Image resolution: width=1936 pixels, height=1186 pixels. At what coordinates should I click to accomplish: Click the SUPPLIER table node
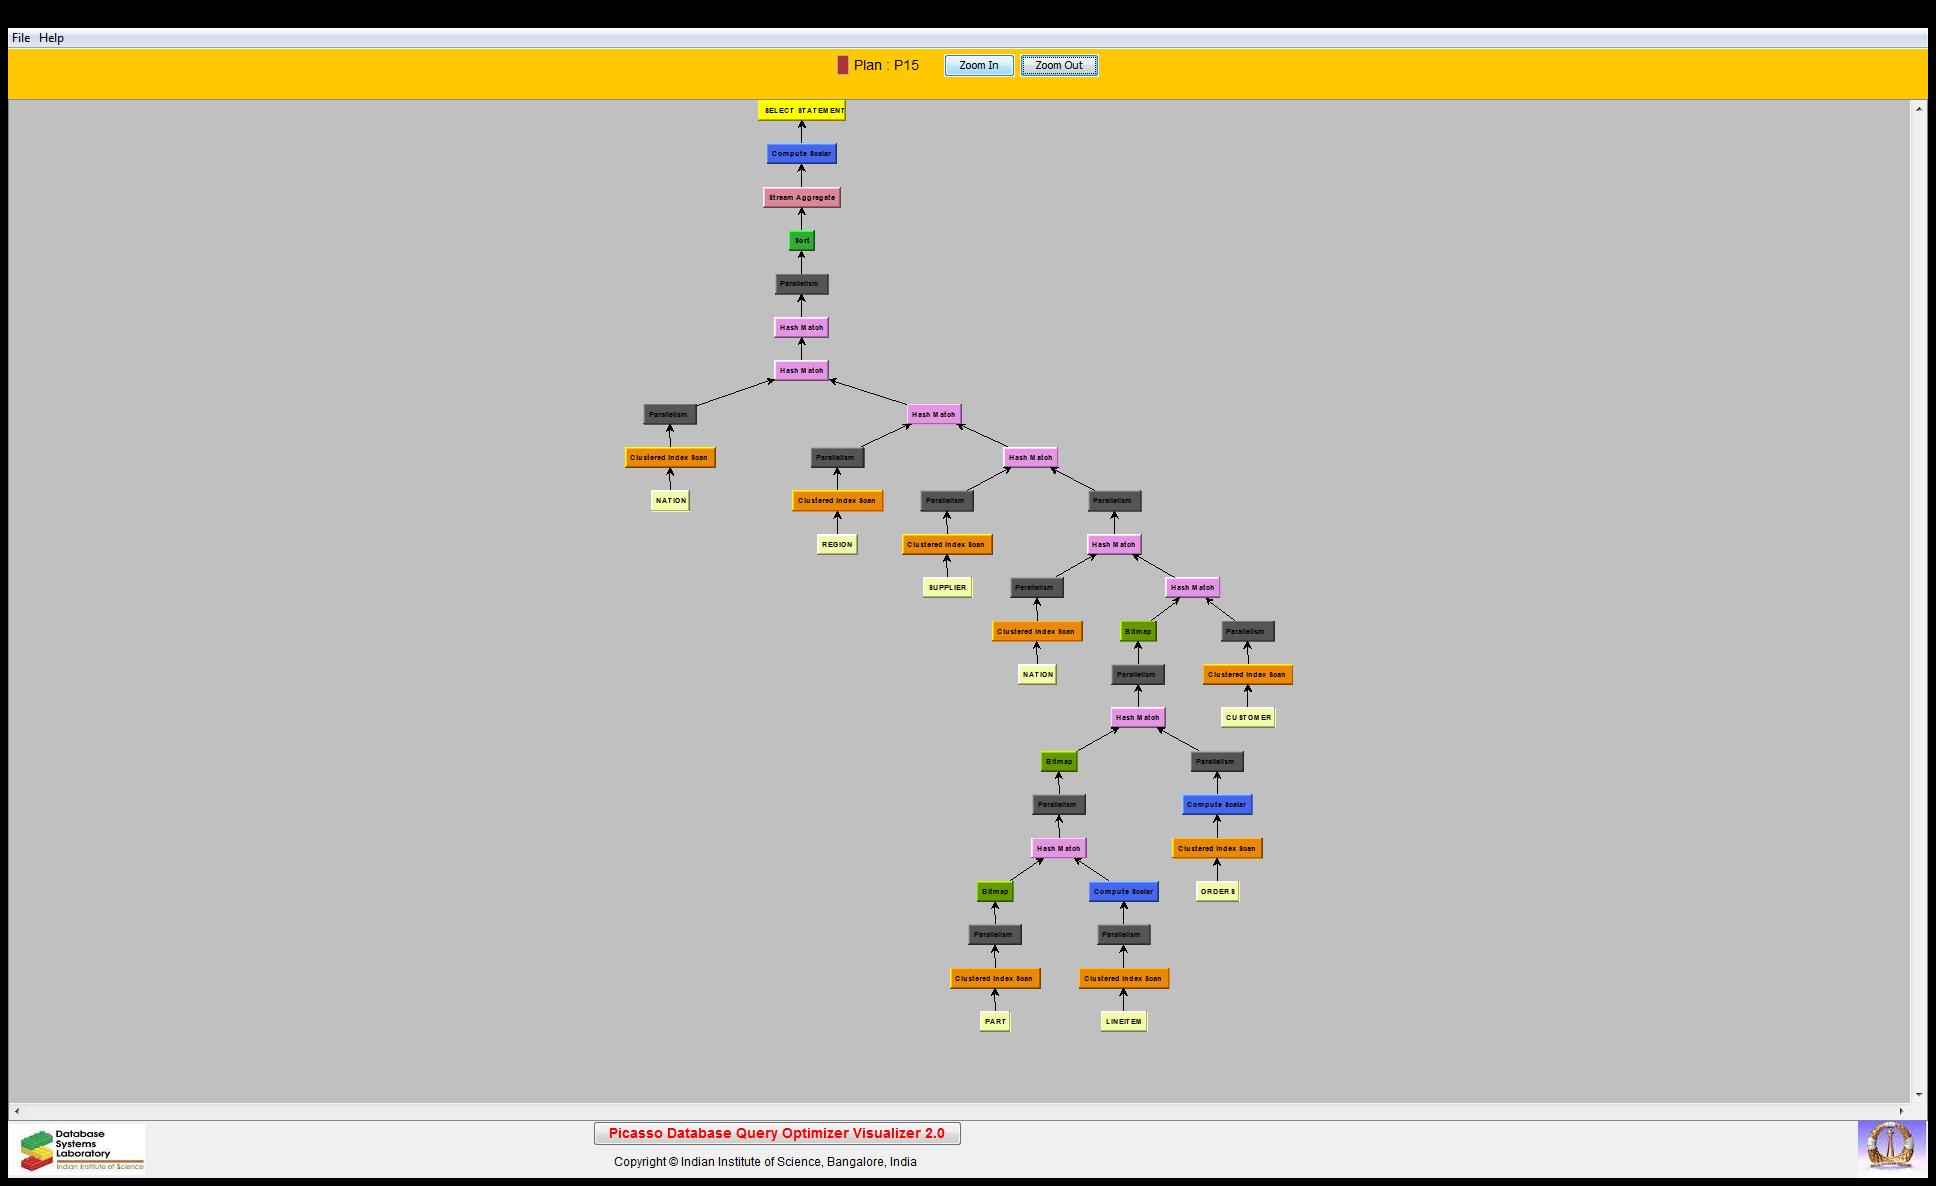947,588
